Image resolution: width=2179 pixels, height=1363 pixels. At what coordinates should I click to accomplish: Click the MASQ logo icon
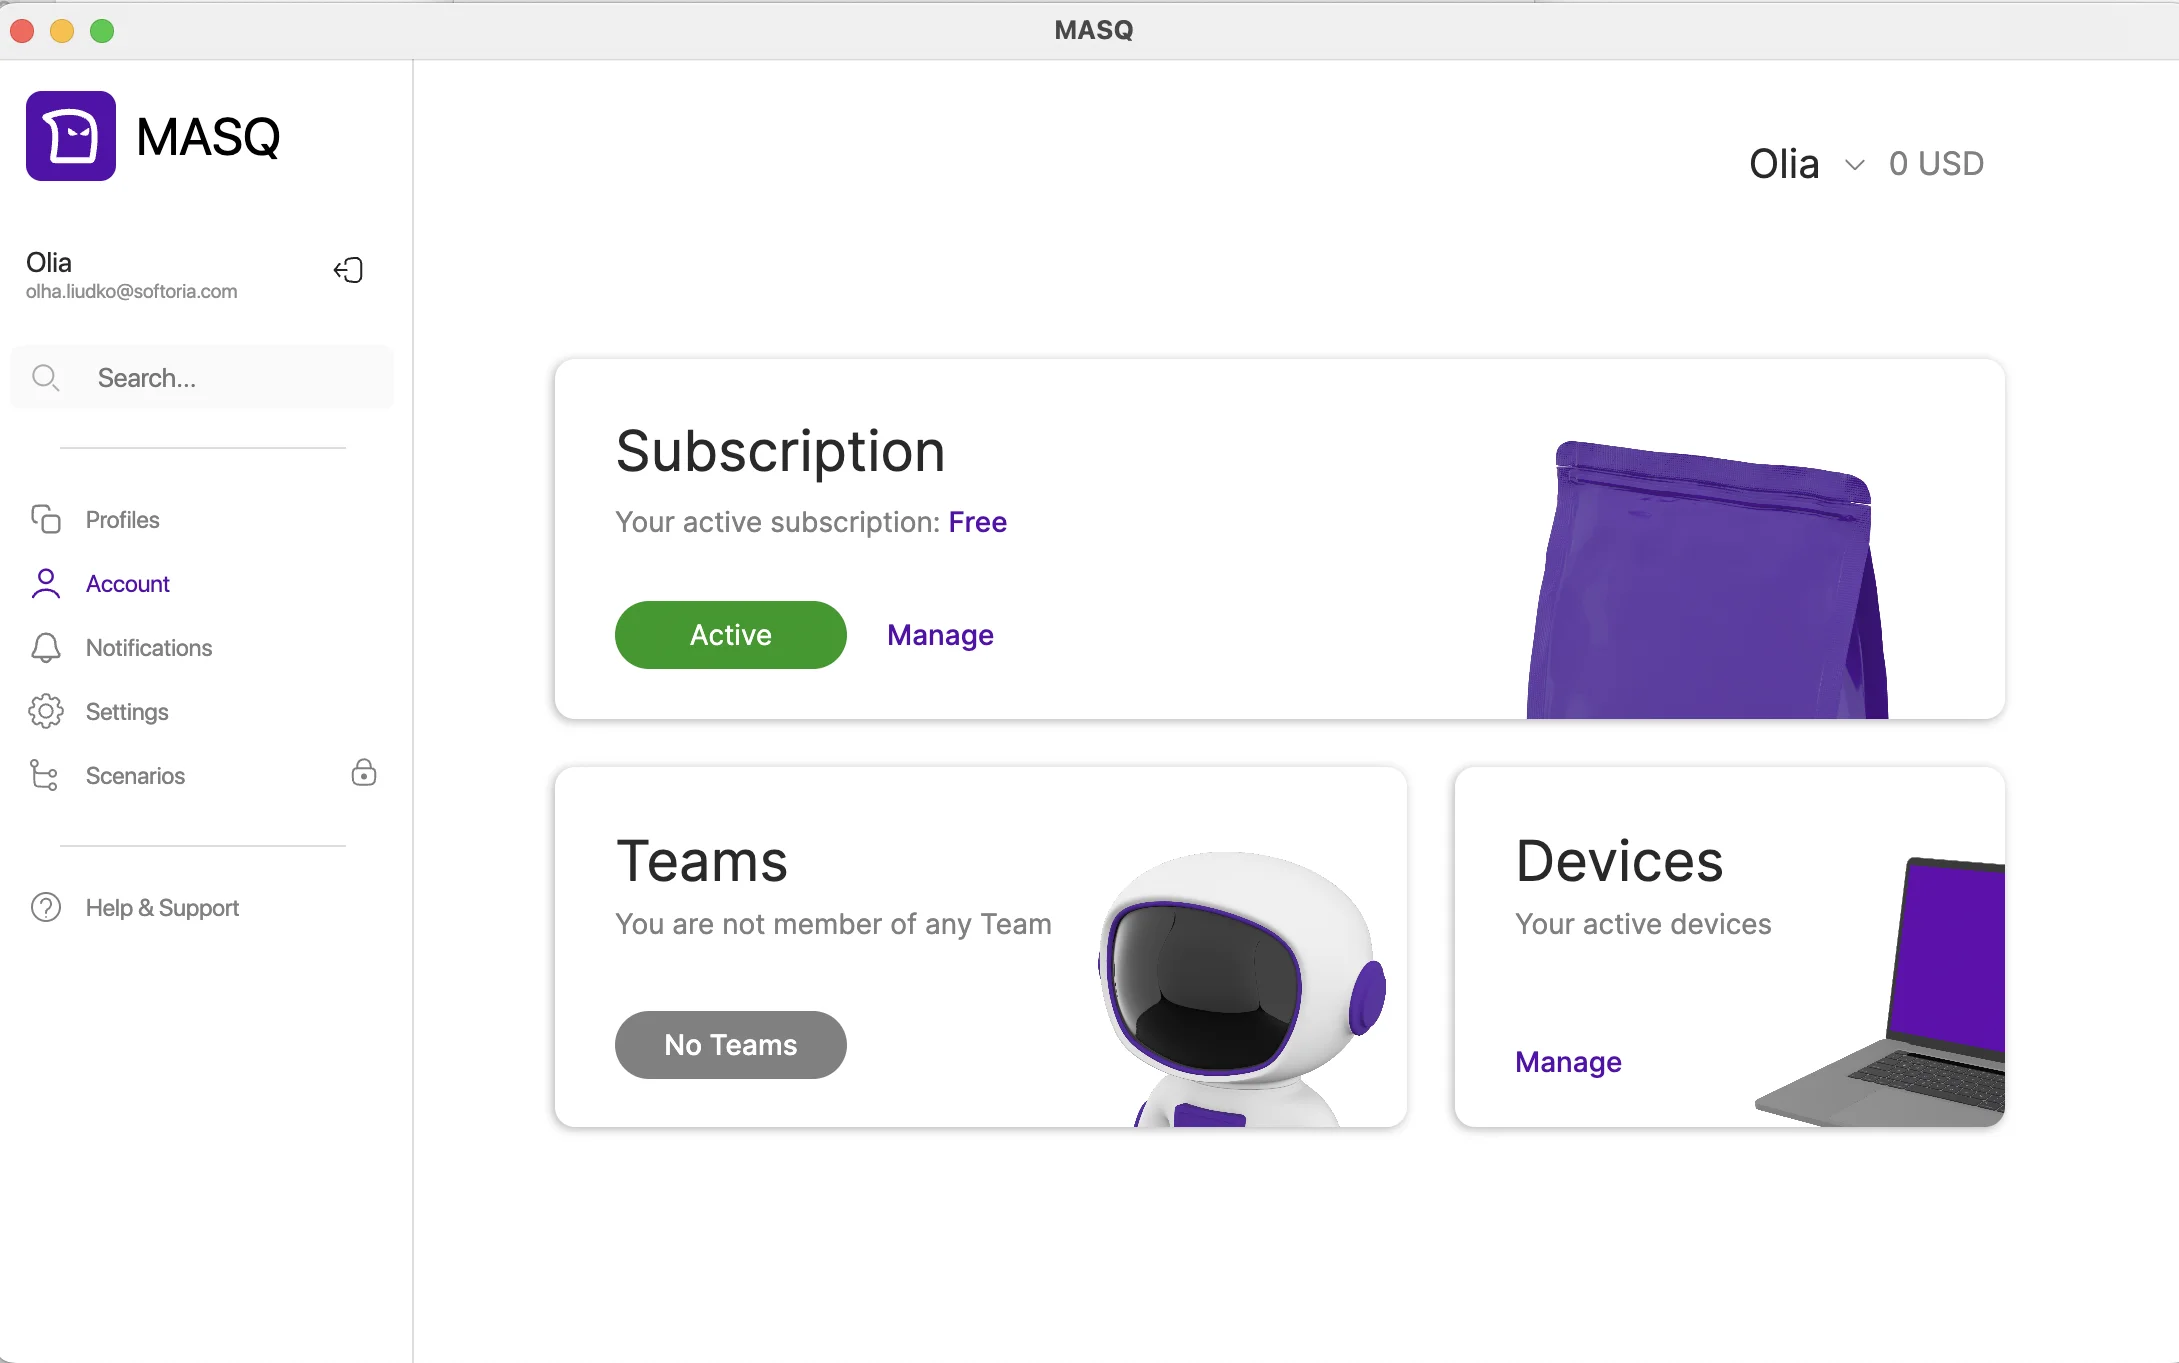click(x=71, y=136)
